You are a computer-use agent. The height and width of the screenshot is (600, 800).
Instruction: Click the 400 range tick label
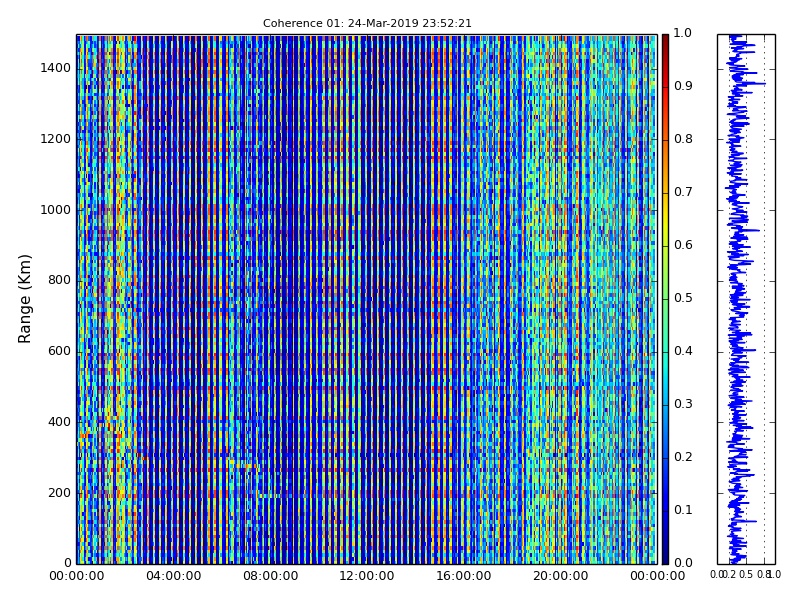[x=59, y=422]
